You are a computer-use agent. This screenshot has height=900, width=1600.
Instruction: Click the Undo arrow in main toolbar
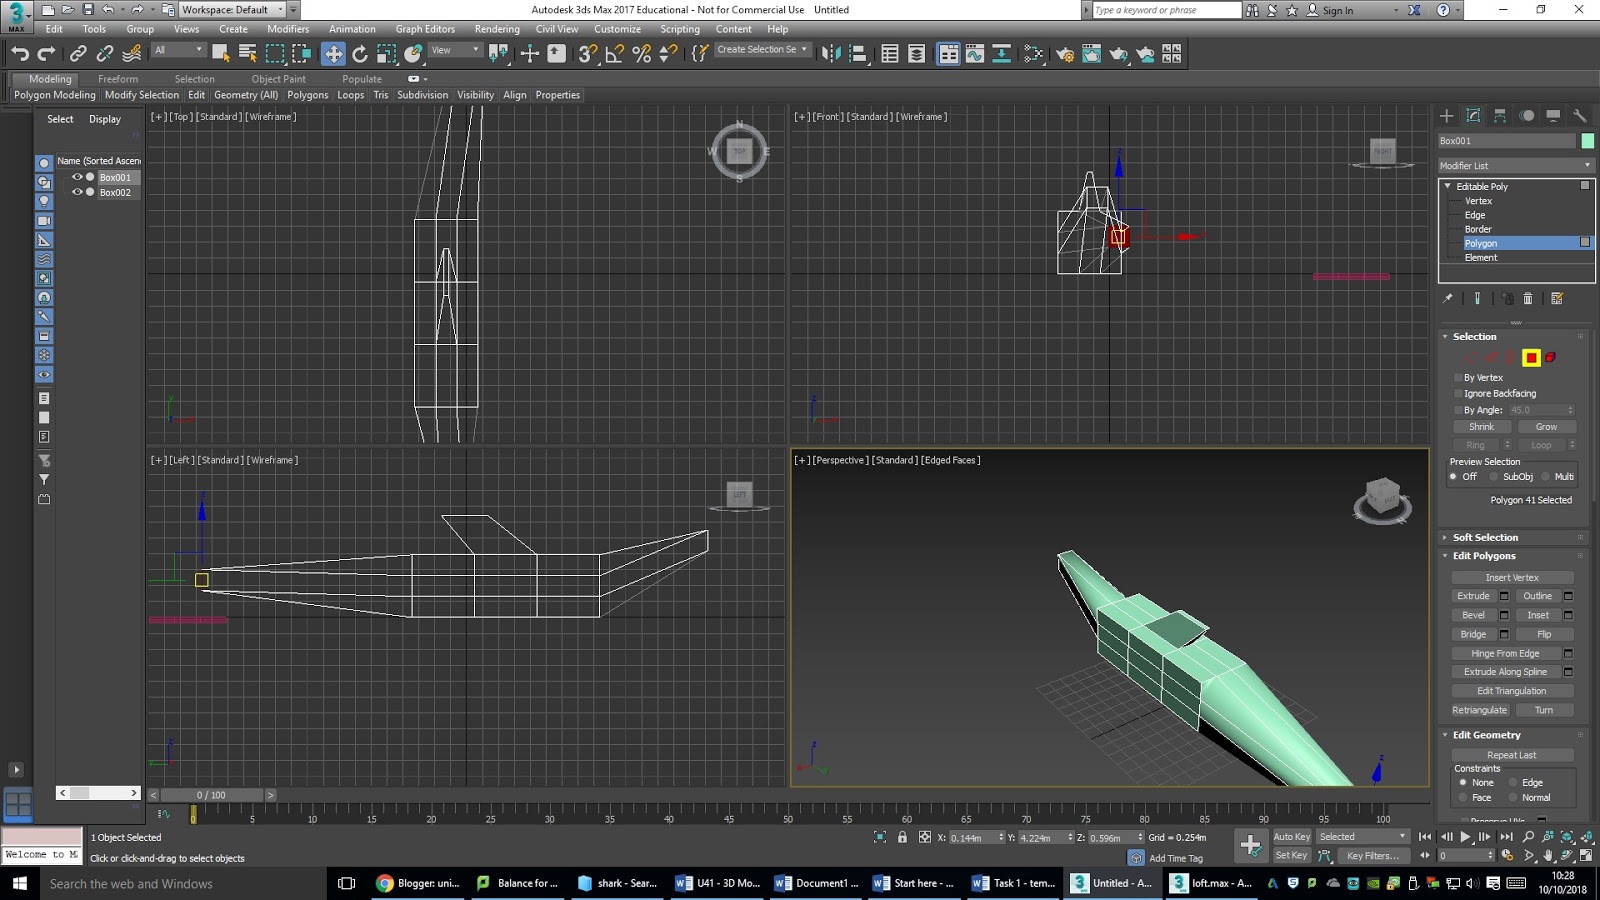20,54
